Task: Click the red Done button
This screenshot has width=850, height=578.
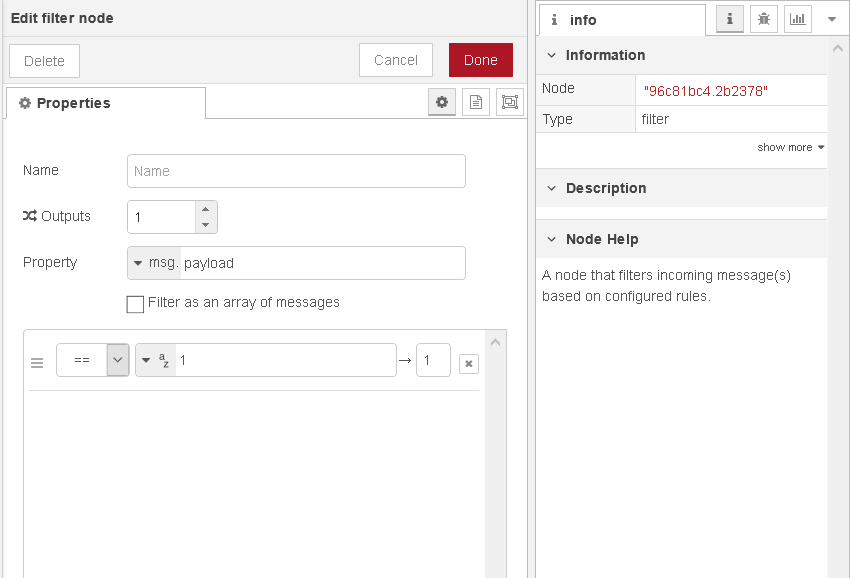Action: [x=480, y=60]
